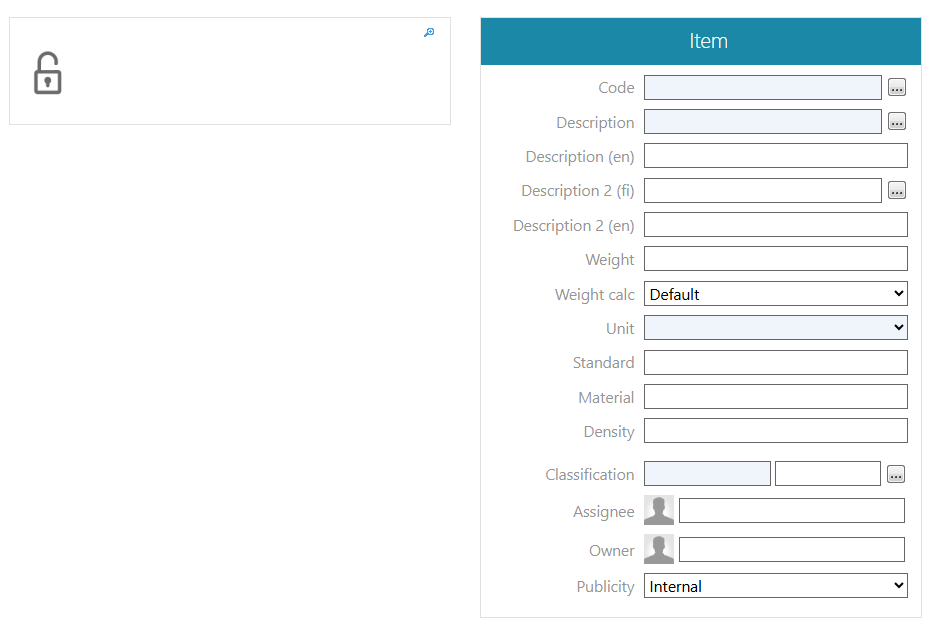Open browse button beside Description 2 (fi)
This screenshot has height=631, width=934.
pos(896,191)
